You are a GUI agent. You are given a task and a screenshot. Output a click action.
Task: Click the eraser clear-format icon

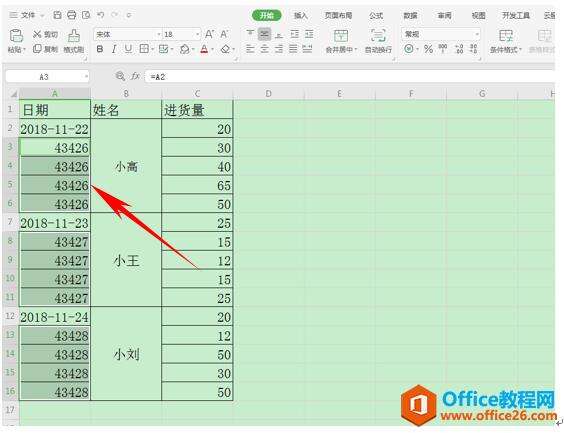click(x=226, y=49)
